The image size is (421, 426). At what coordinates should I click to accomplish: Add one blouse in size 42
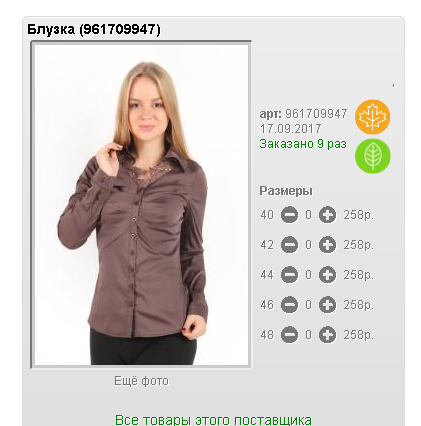[327, 245]
